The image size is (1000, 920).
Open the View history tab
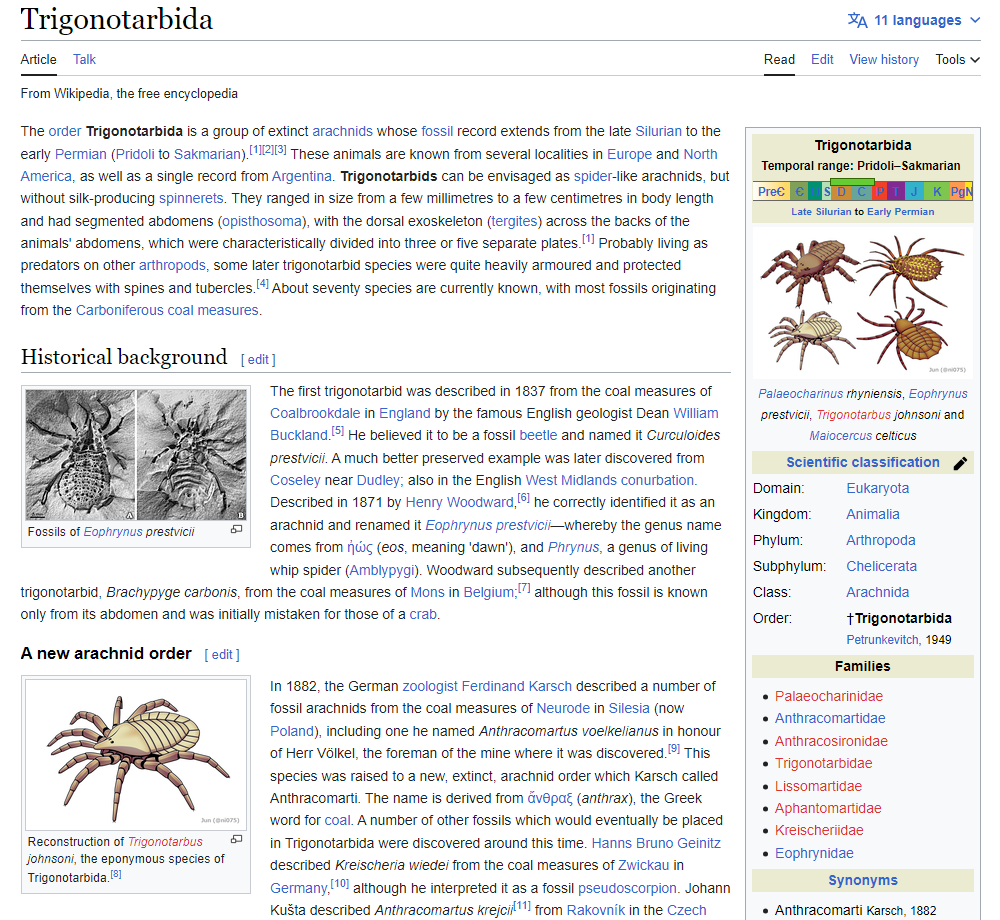(x=883, y=59)
